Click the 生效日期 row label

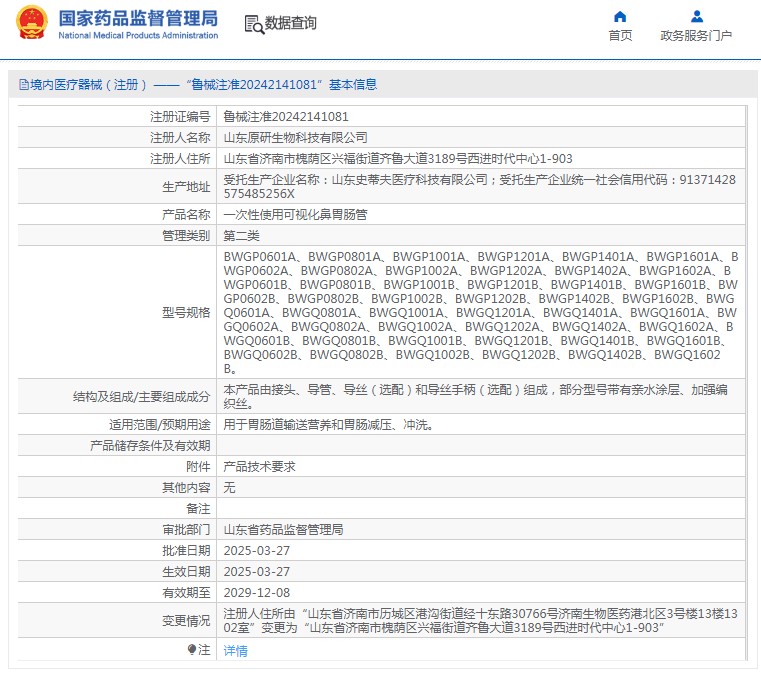[x=186, y=571]
